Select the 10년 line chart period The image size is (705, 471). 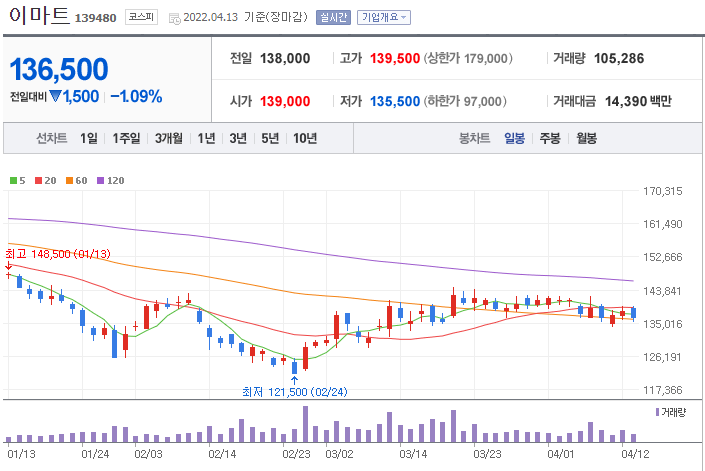coord(305,138)
